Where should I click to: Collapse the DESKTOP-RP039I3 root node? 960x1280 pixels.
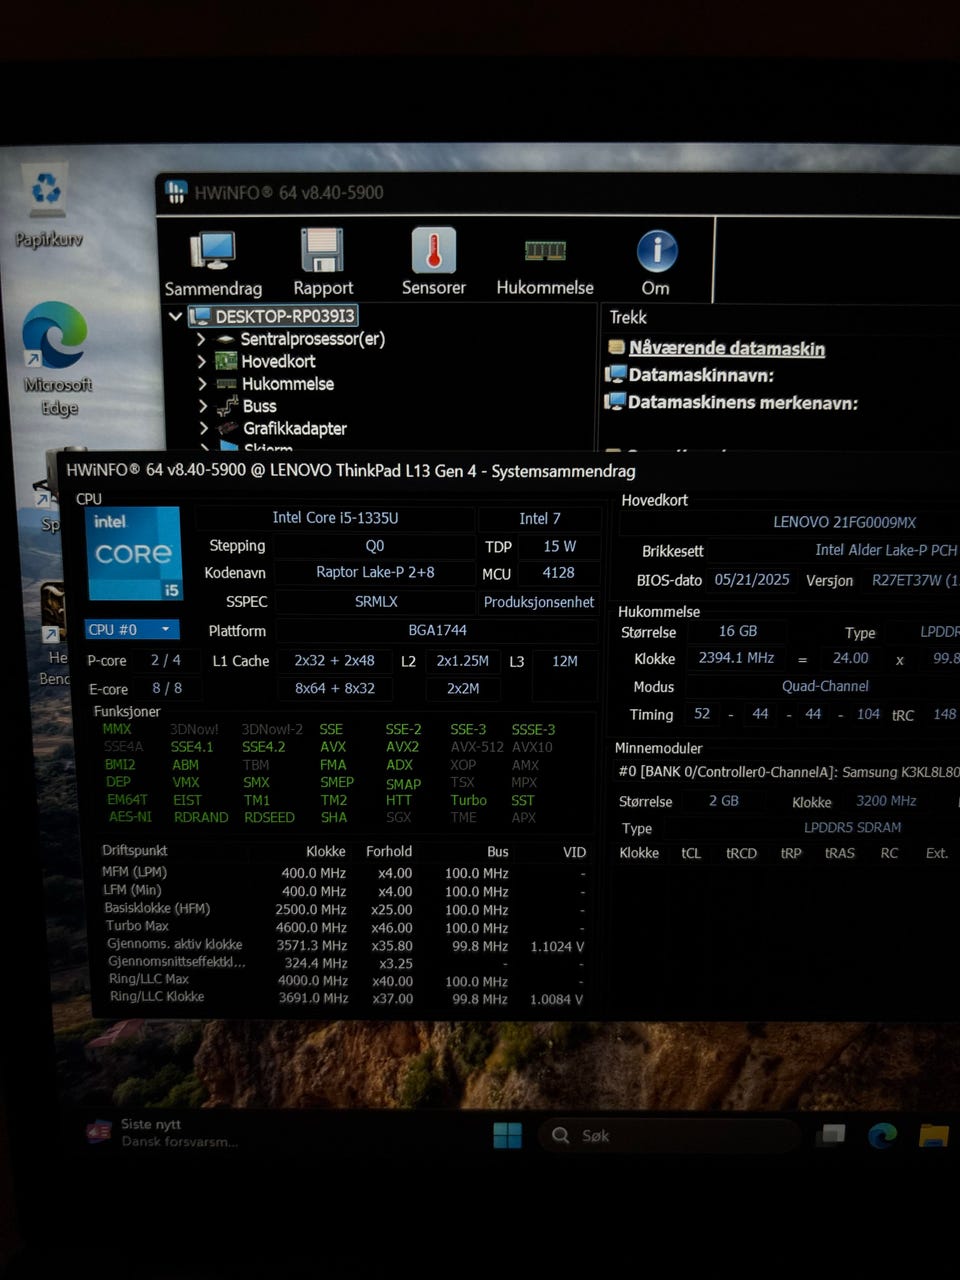click(176, 316)
